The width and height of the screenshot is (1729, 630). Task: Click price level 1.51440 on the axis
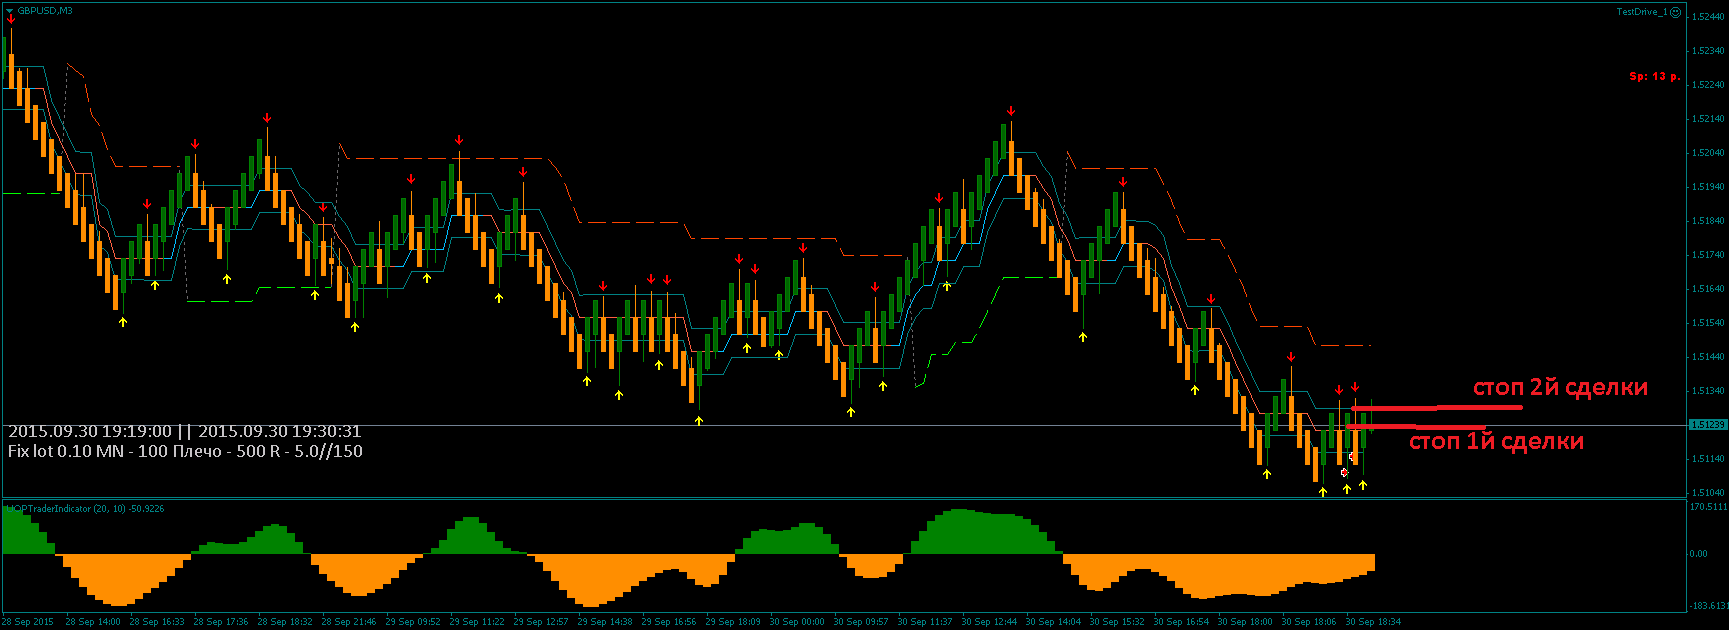(1706, 356)
